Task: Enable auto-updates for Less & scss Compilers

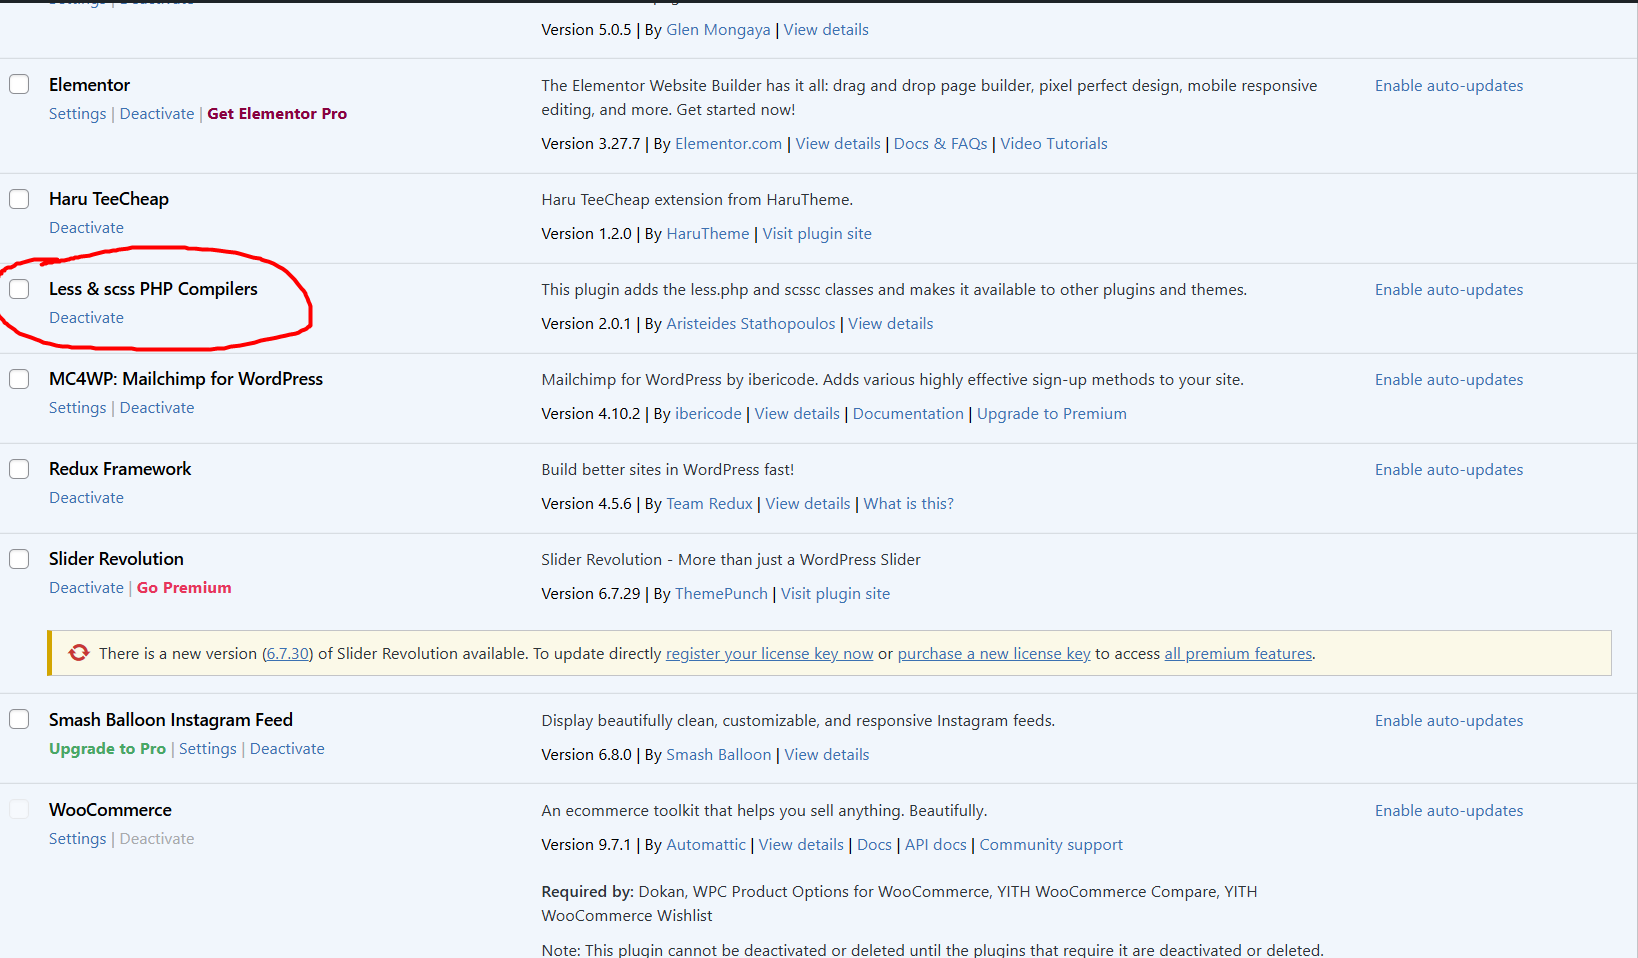Action: [1449, 289]
